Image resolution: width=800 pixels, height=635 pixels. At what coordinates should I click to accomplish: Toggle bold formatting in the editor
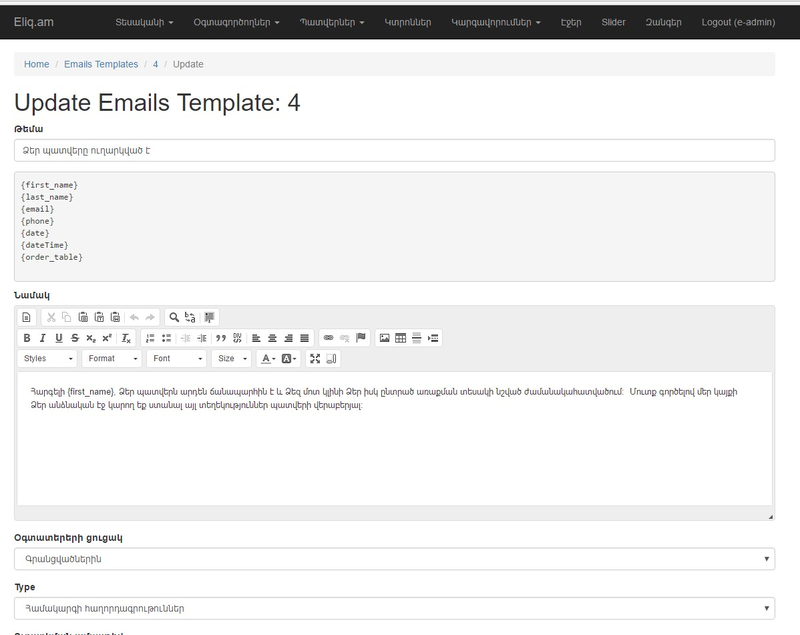click(27, 338)
